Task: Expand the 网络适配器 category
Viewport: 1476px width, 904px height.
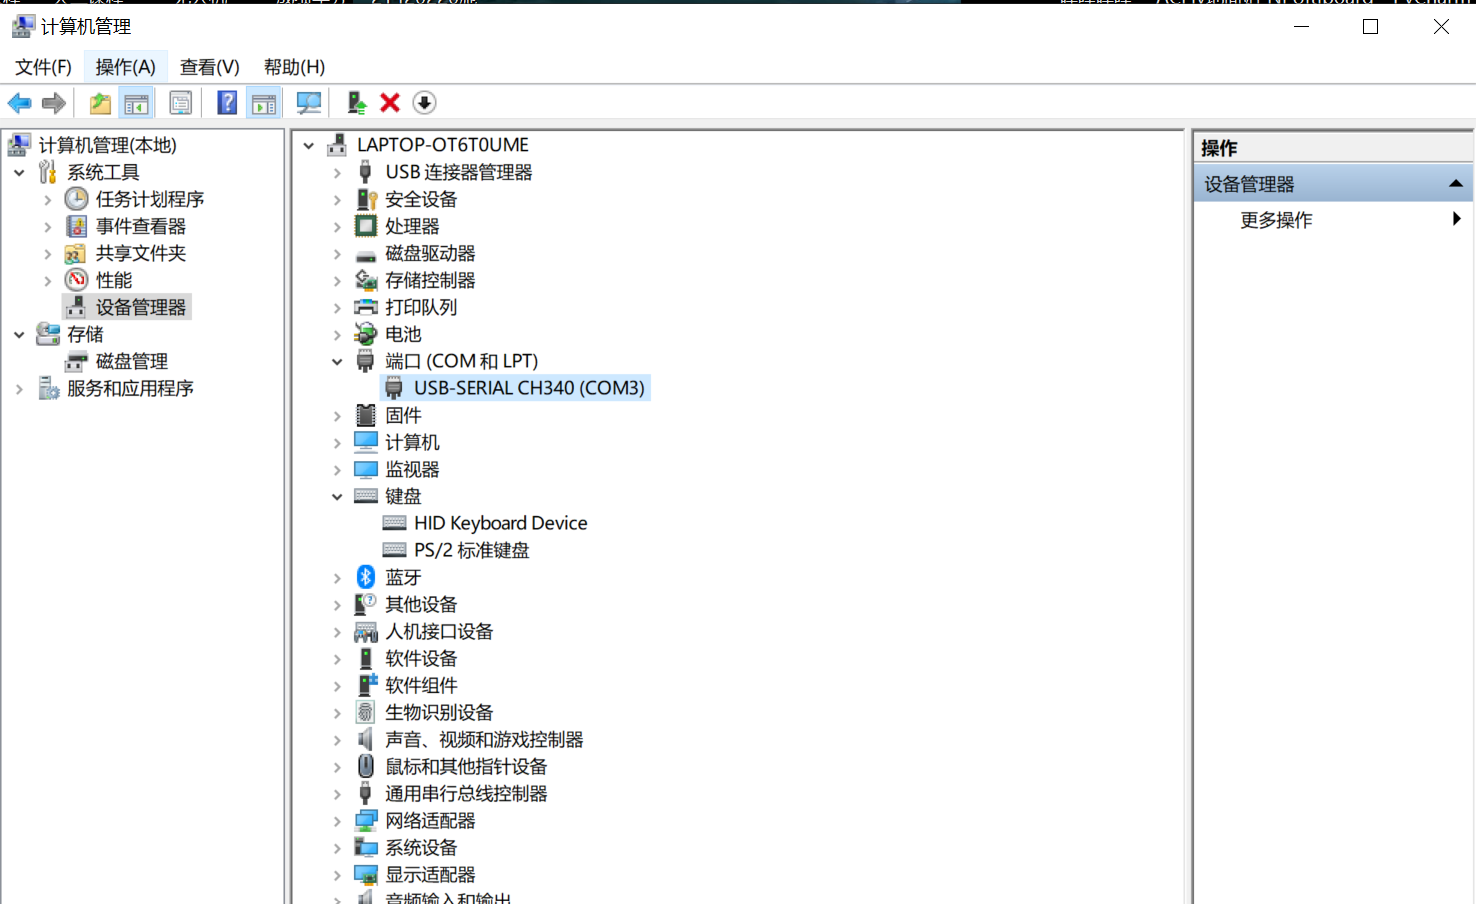Action: 337,821
